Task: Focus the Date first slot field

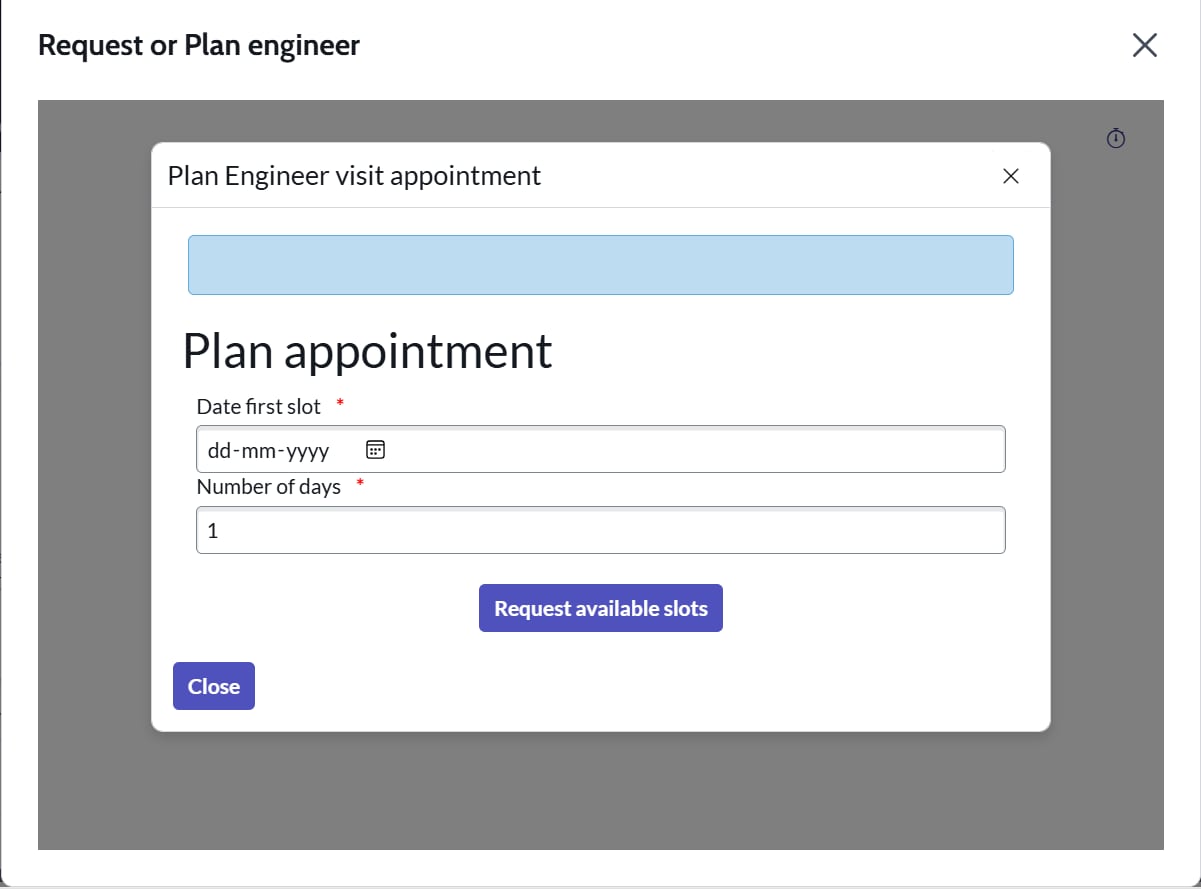Action: tap(601, 450)
